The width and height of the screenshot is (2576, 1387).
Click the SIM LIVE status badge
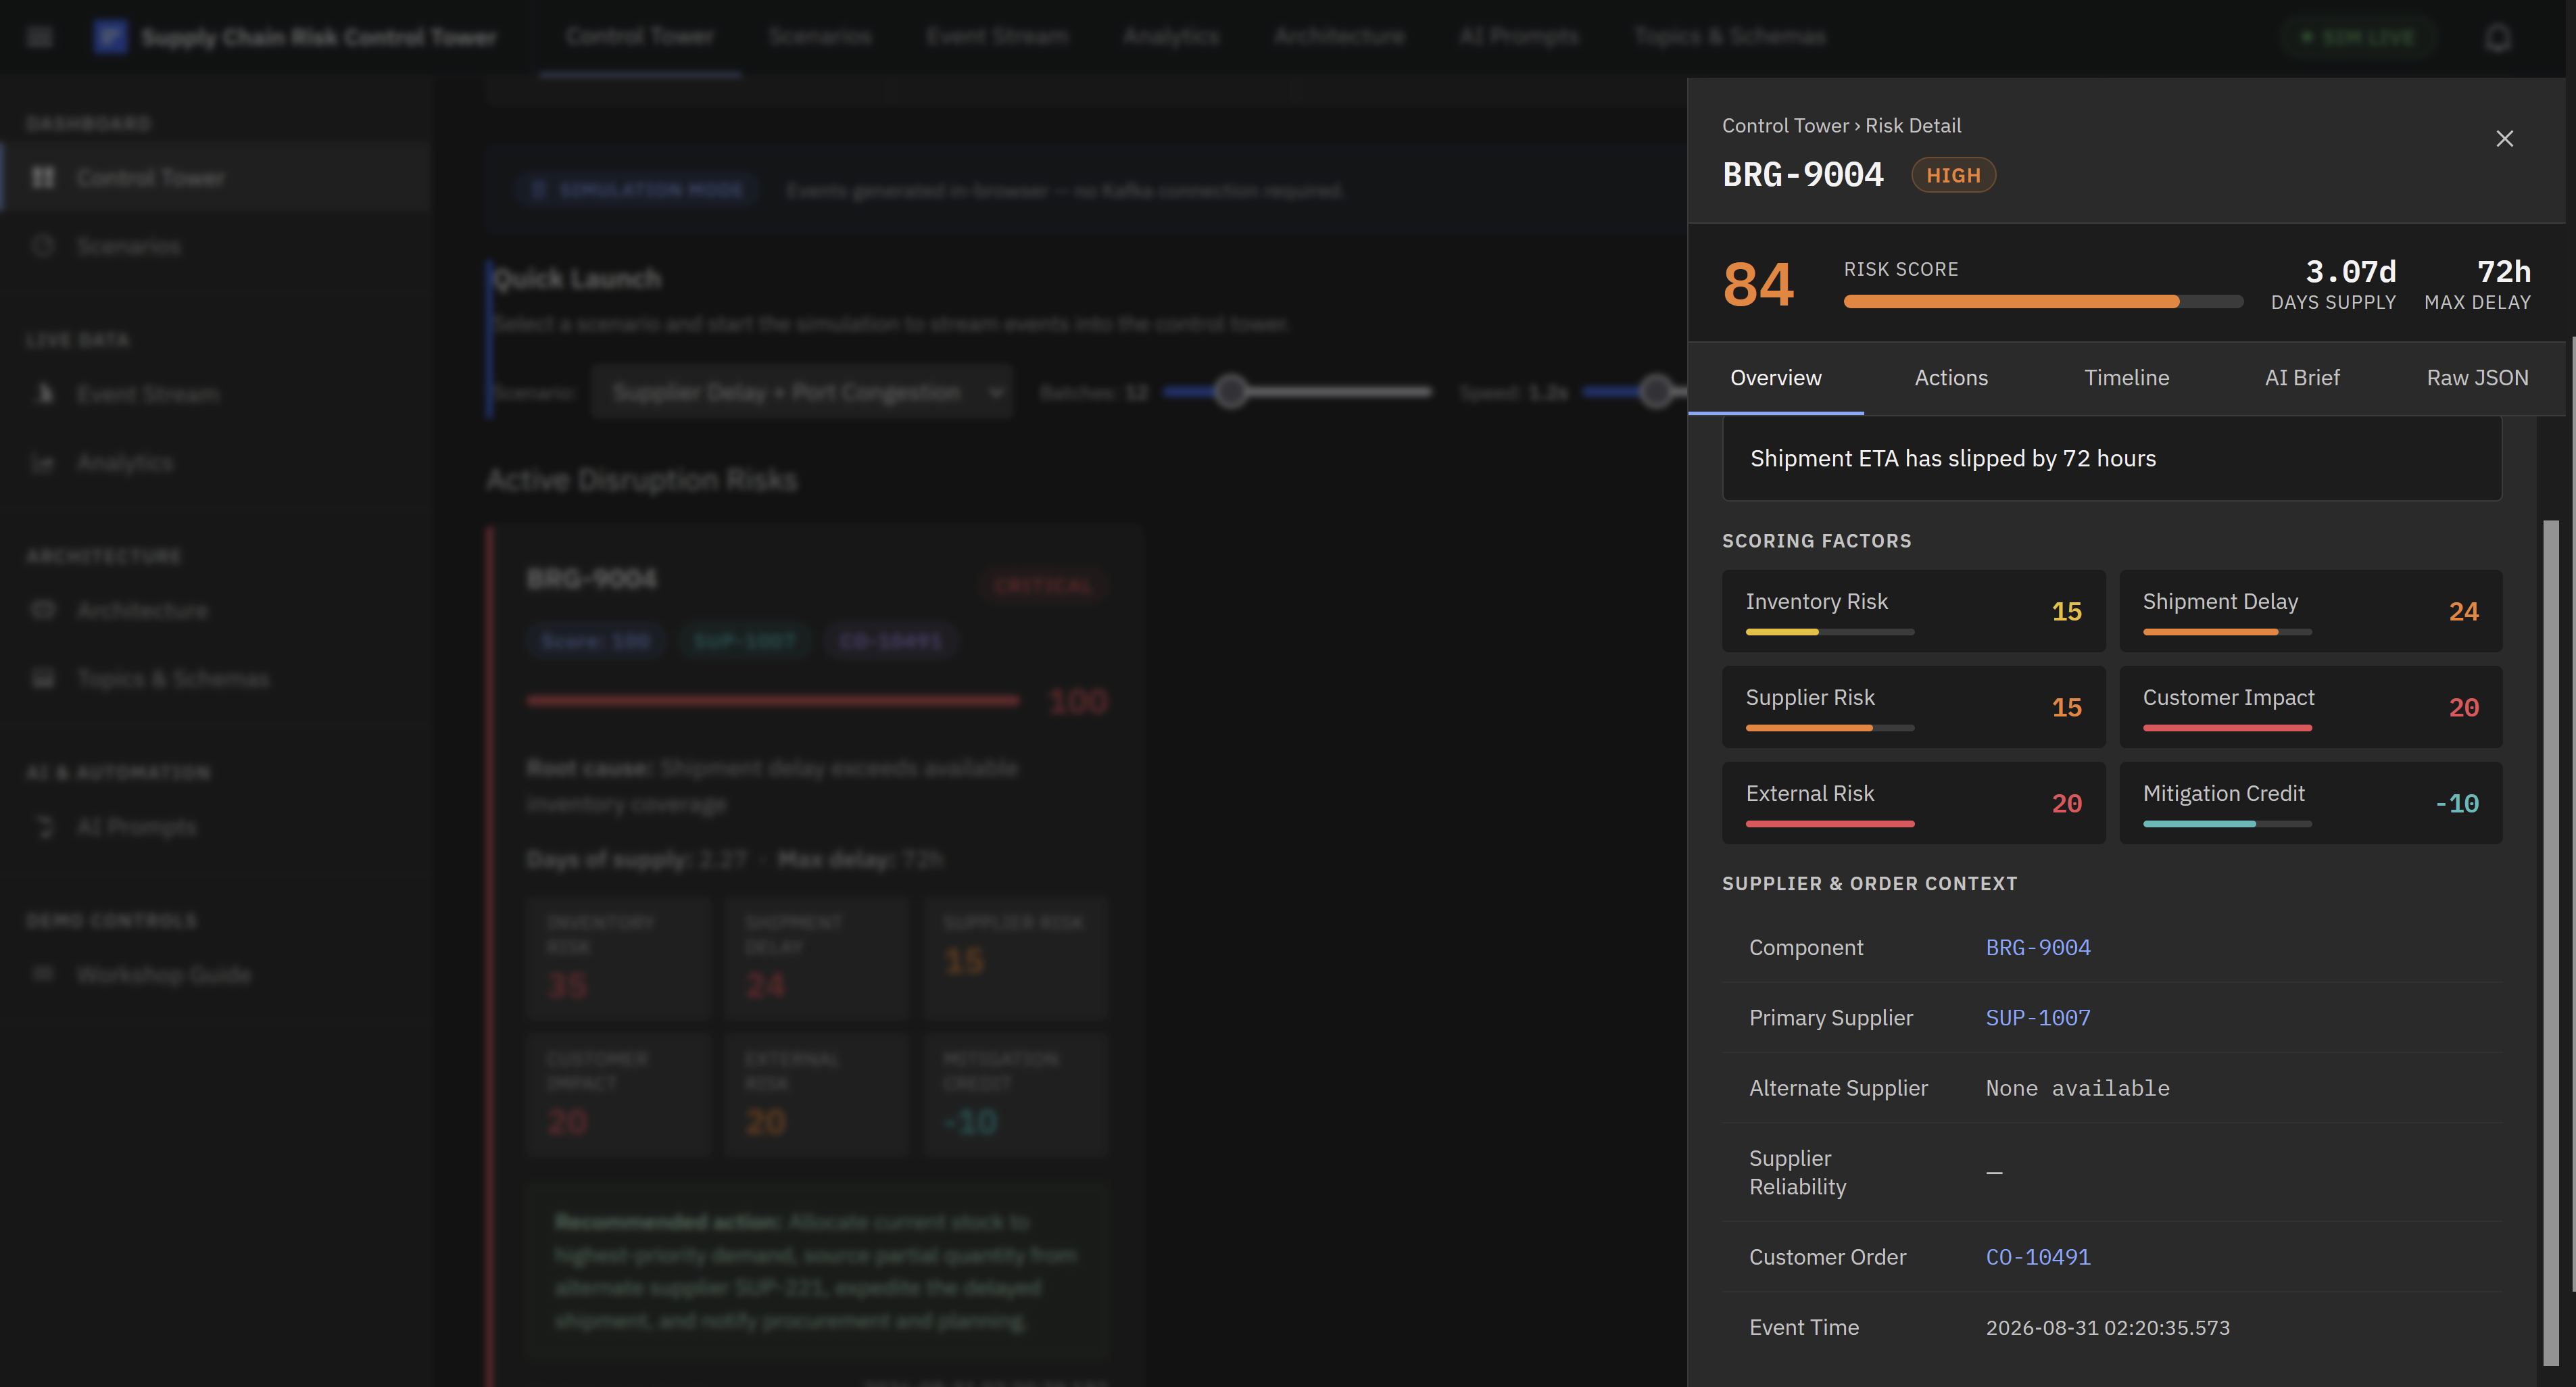point(2359,38)
